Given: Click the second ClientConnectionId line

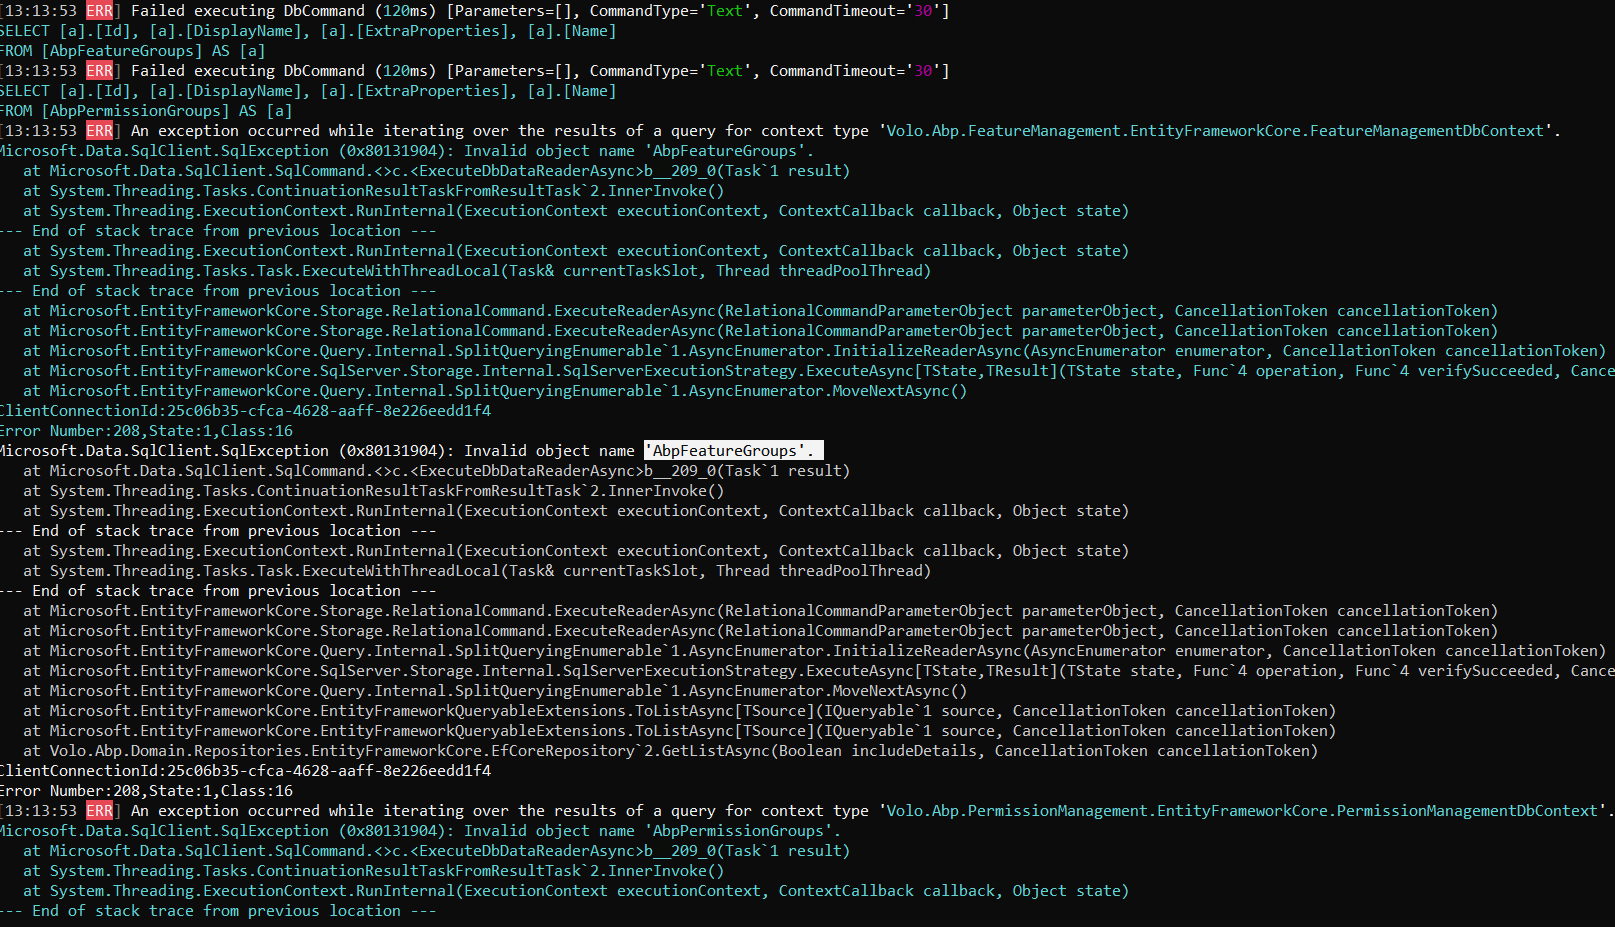Looking at the screenshot, I should [245, 771].
